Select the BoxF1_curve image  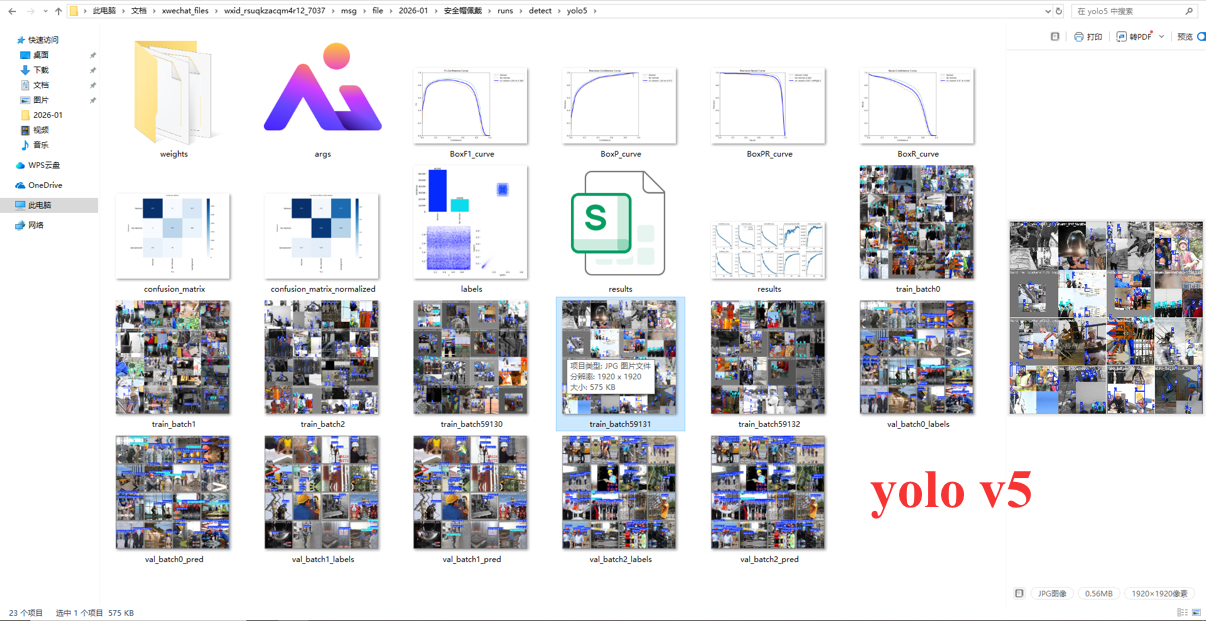click(471, 106)
